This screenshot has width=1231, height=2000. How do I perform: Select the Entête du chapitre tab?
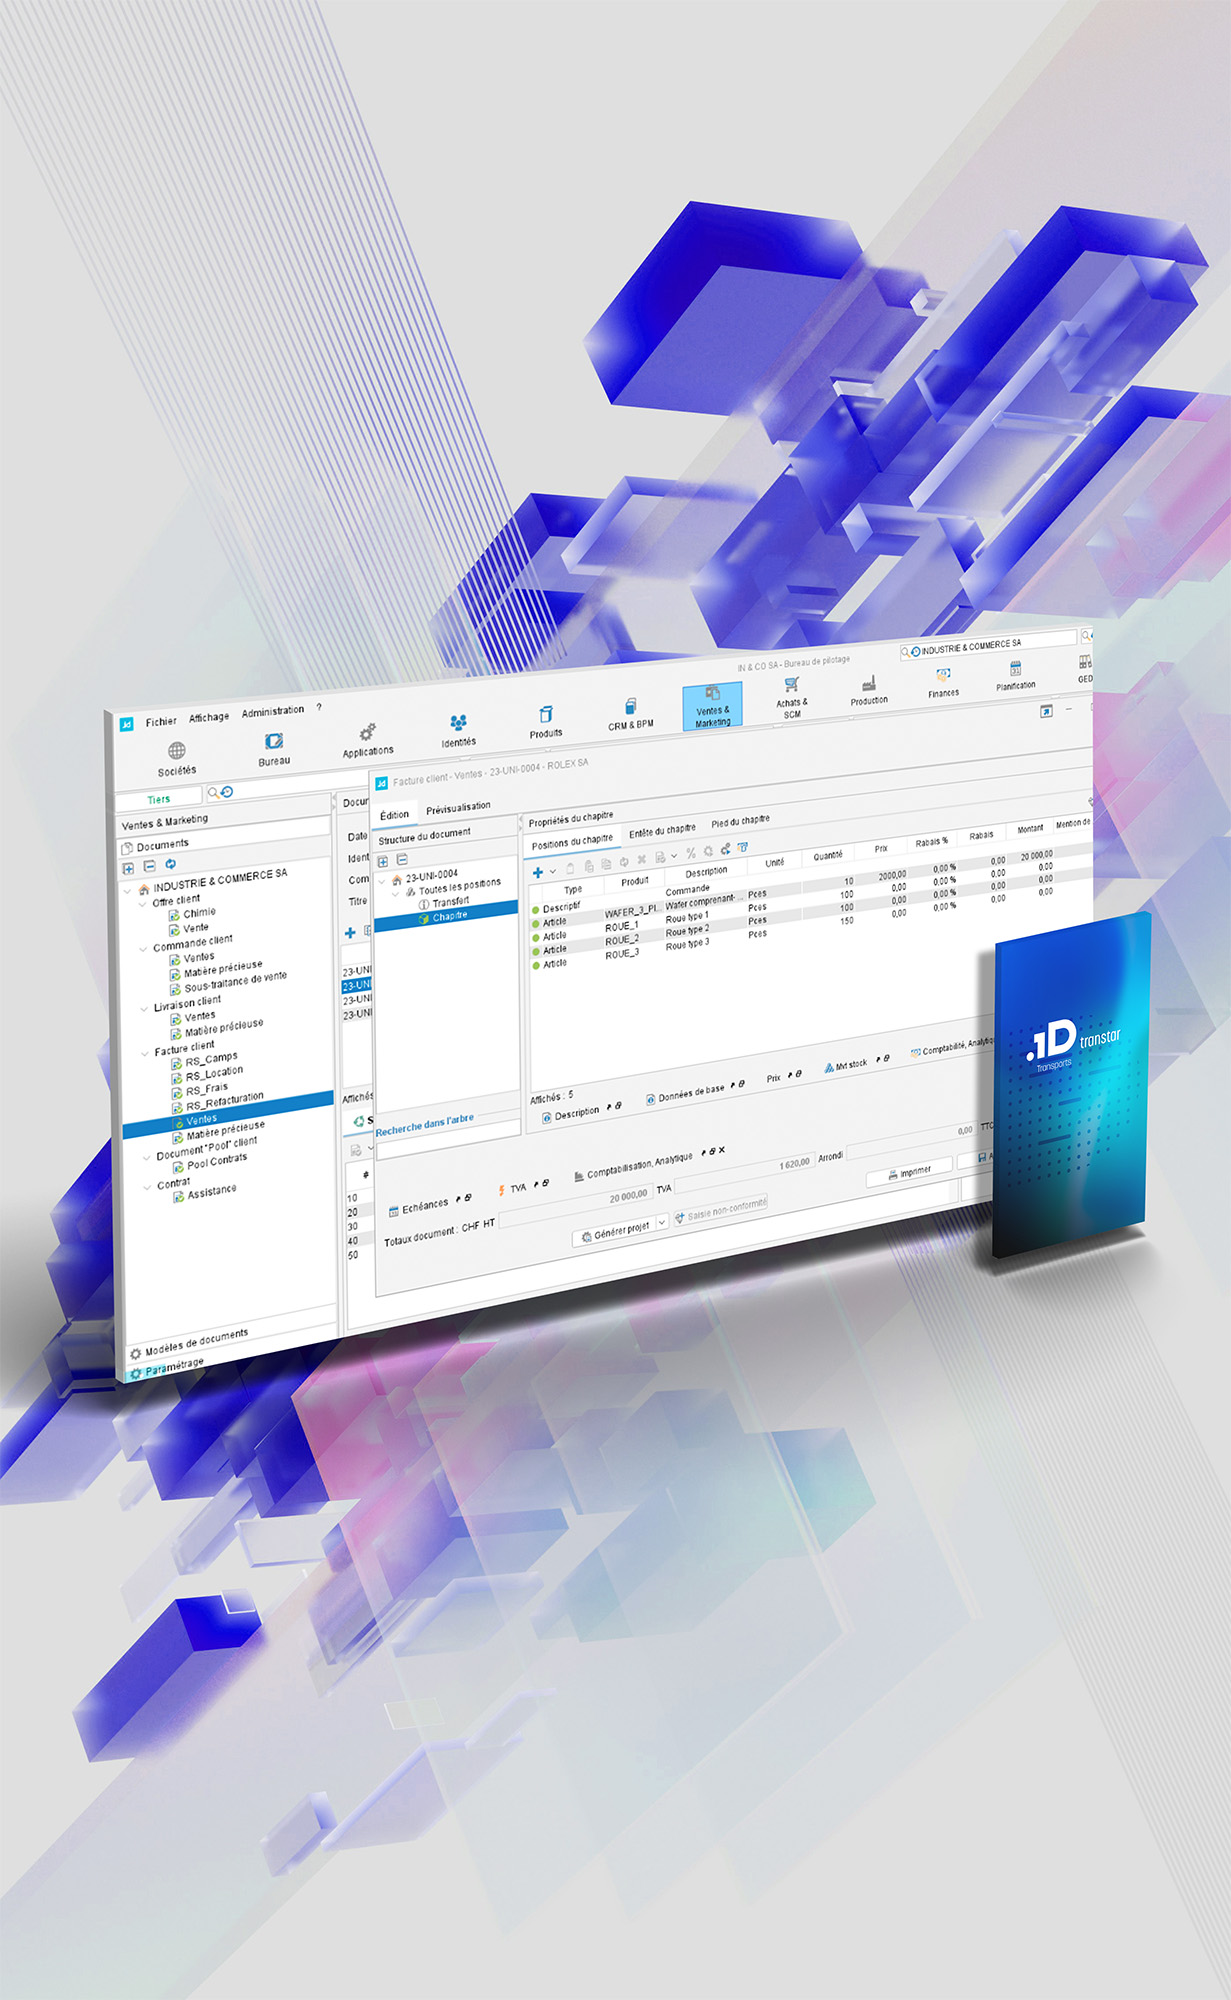click(x=661, y=830)
